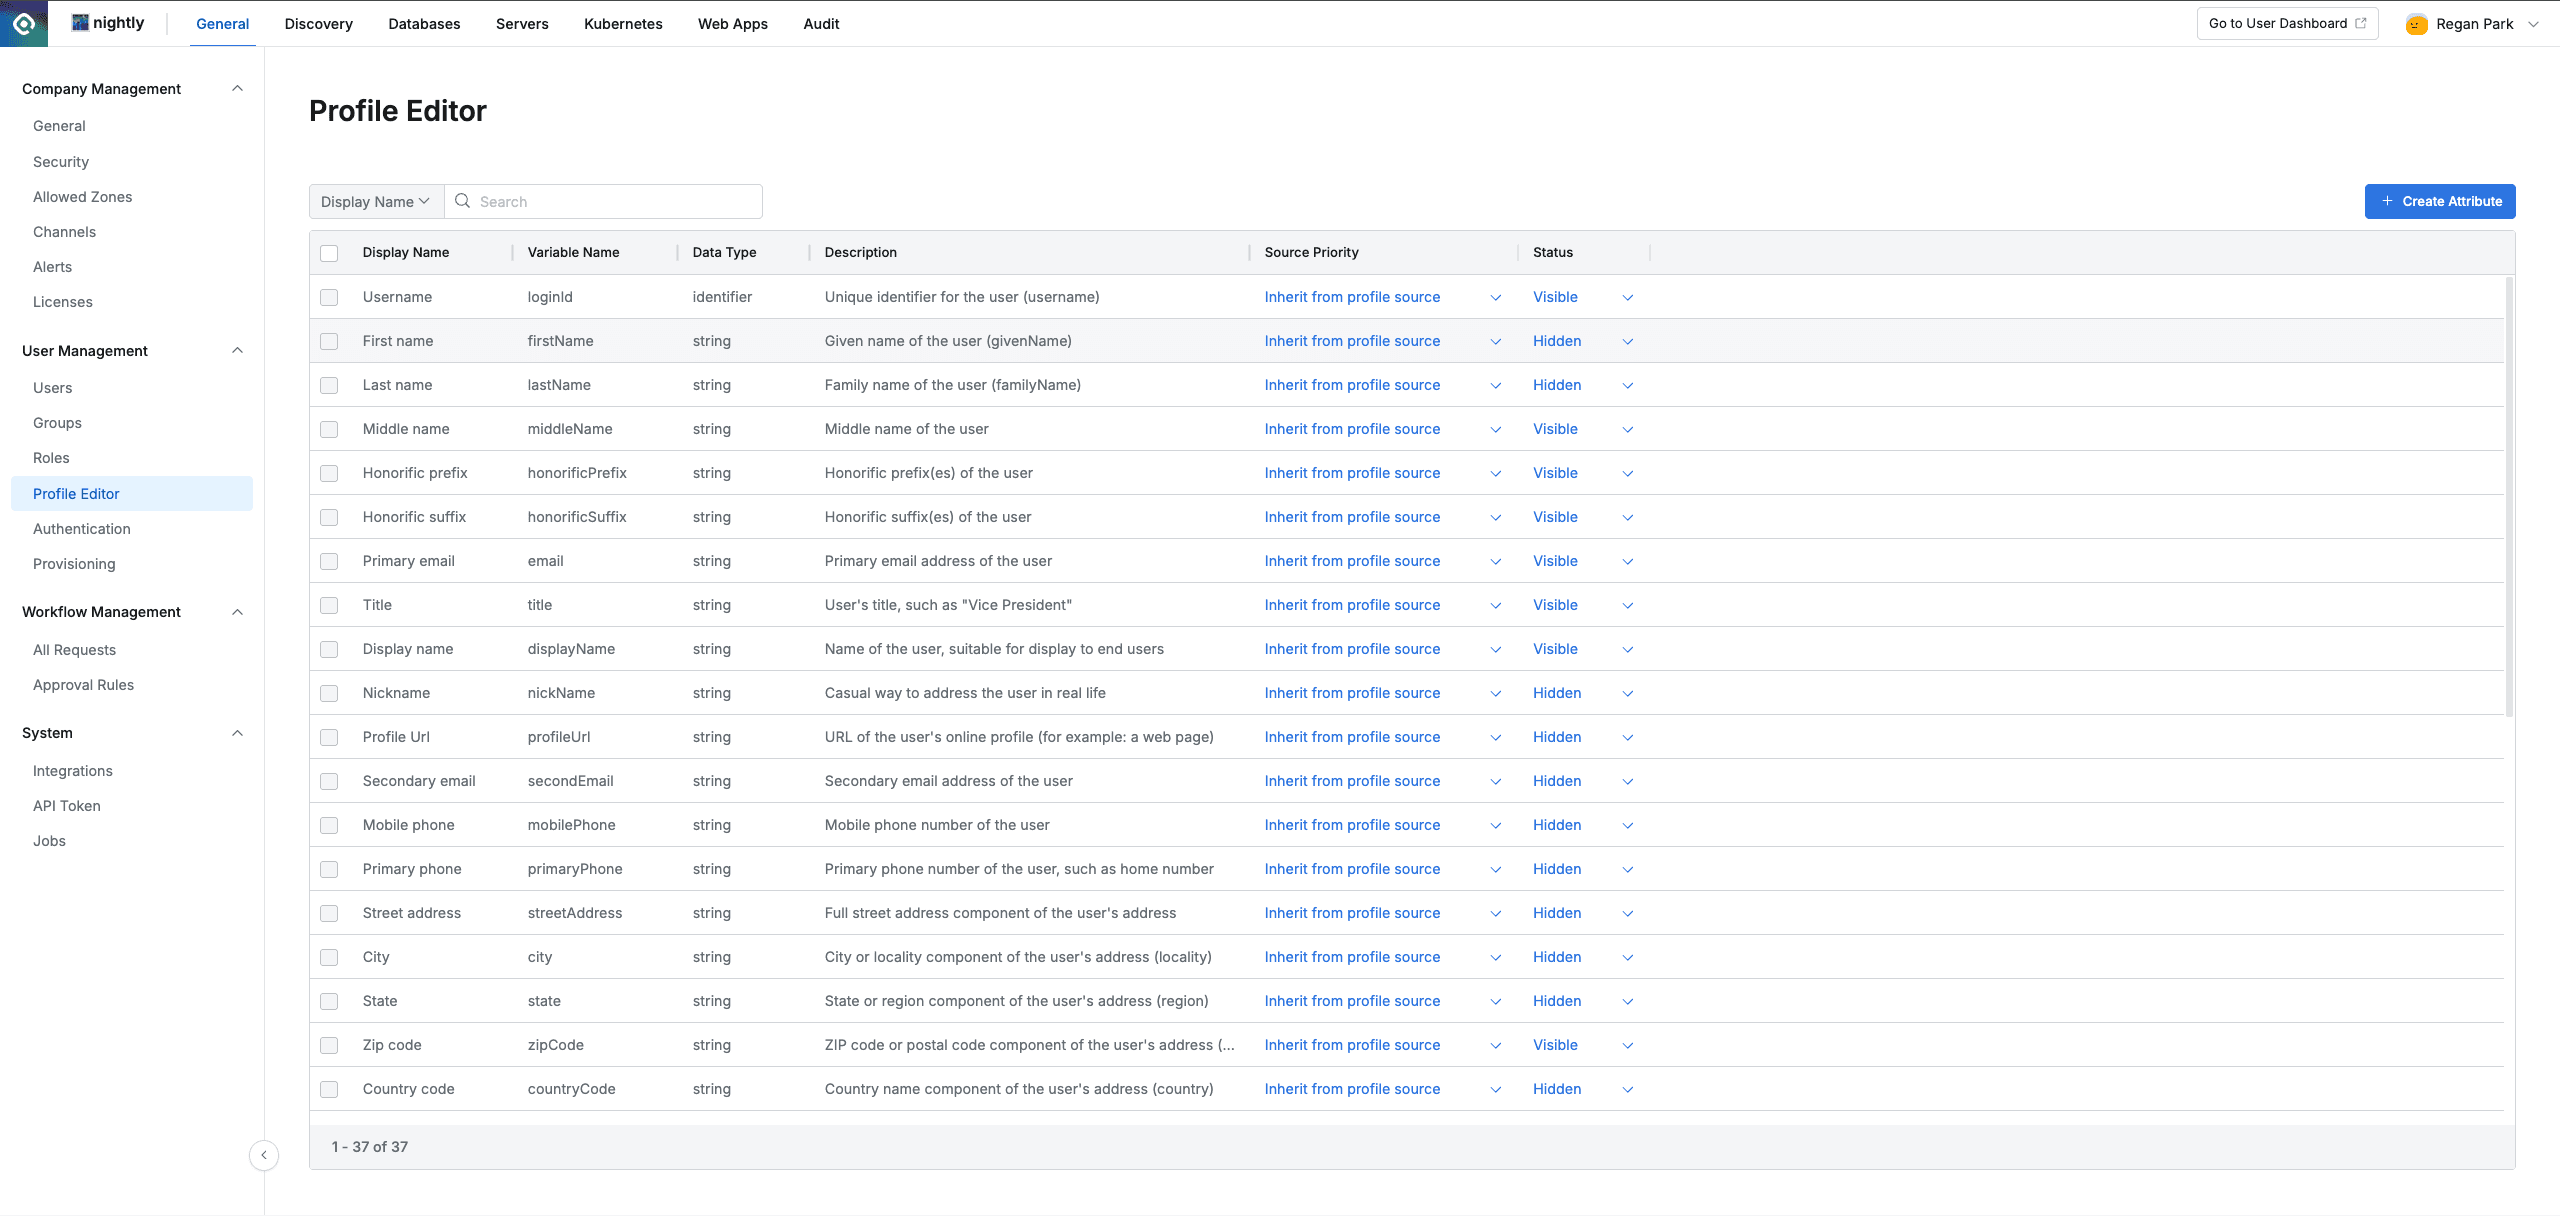Screen dimensions: 2560x1216
Task: Open the Display Name filter dropdown
Action: (x=375, y=201)
